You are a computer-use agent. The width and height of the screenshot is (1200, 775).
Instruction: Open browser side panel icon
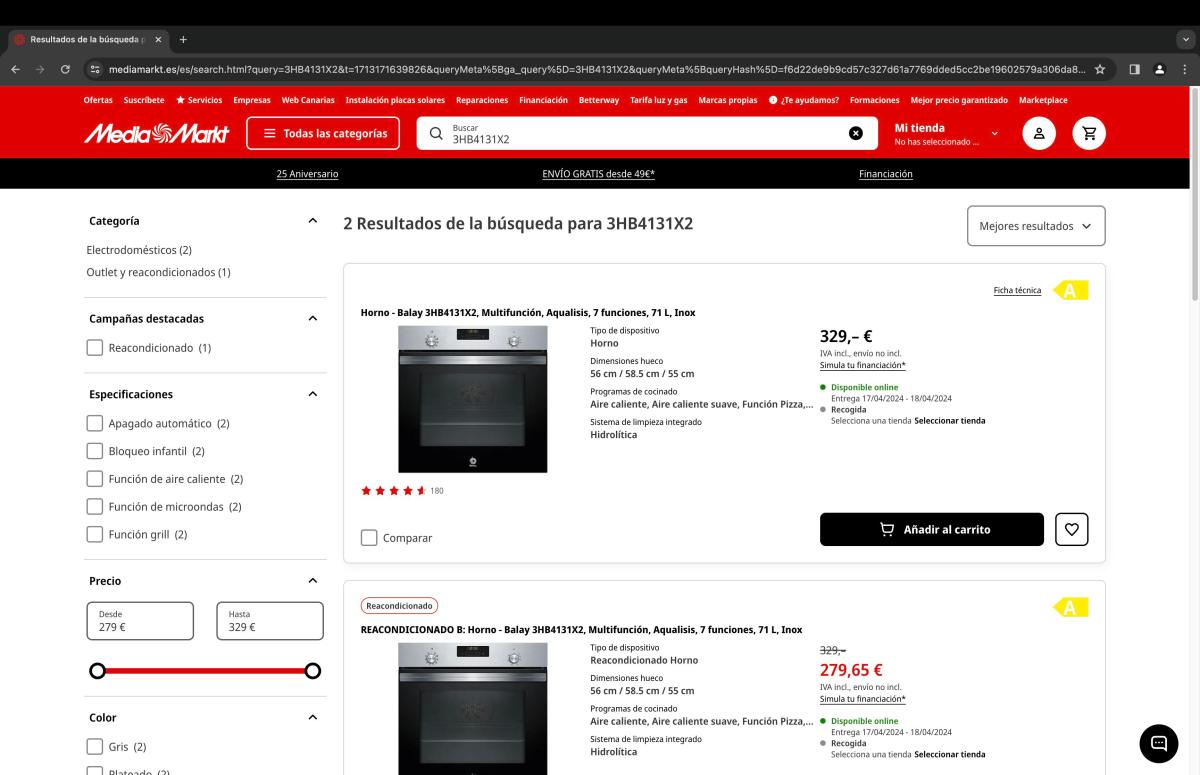pos(1135,69)
